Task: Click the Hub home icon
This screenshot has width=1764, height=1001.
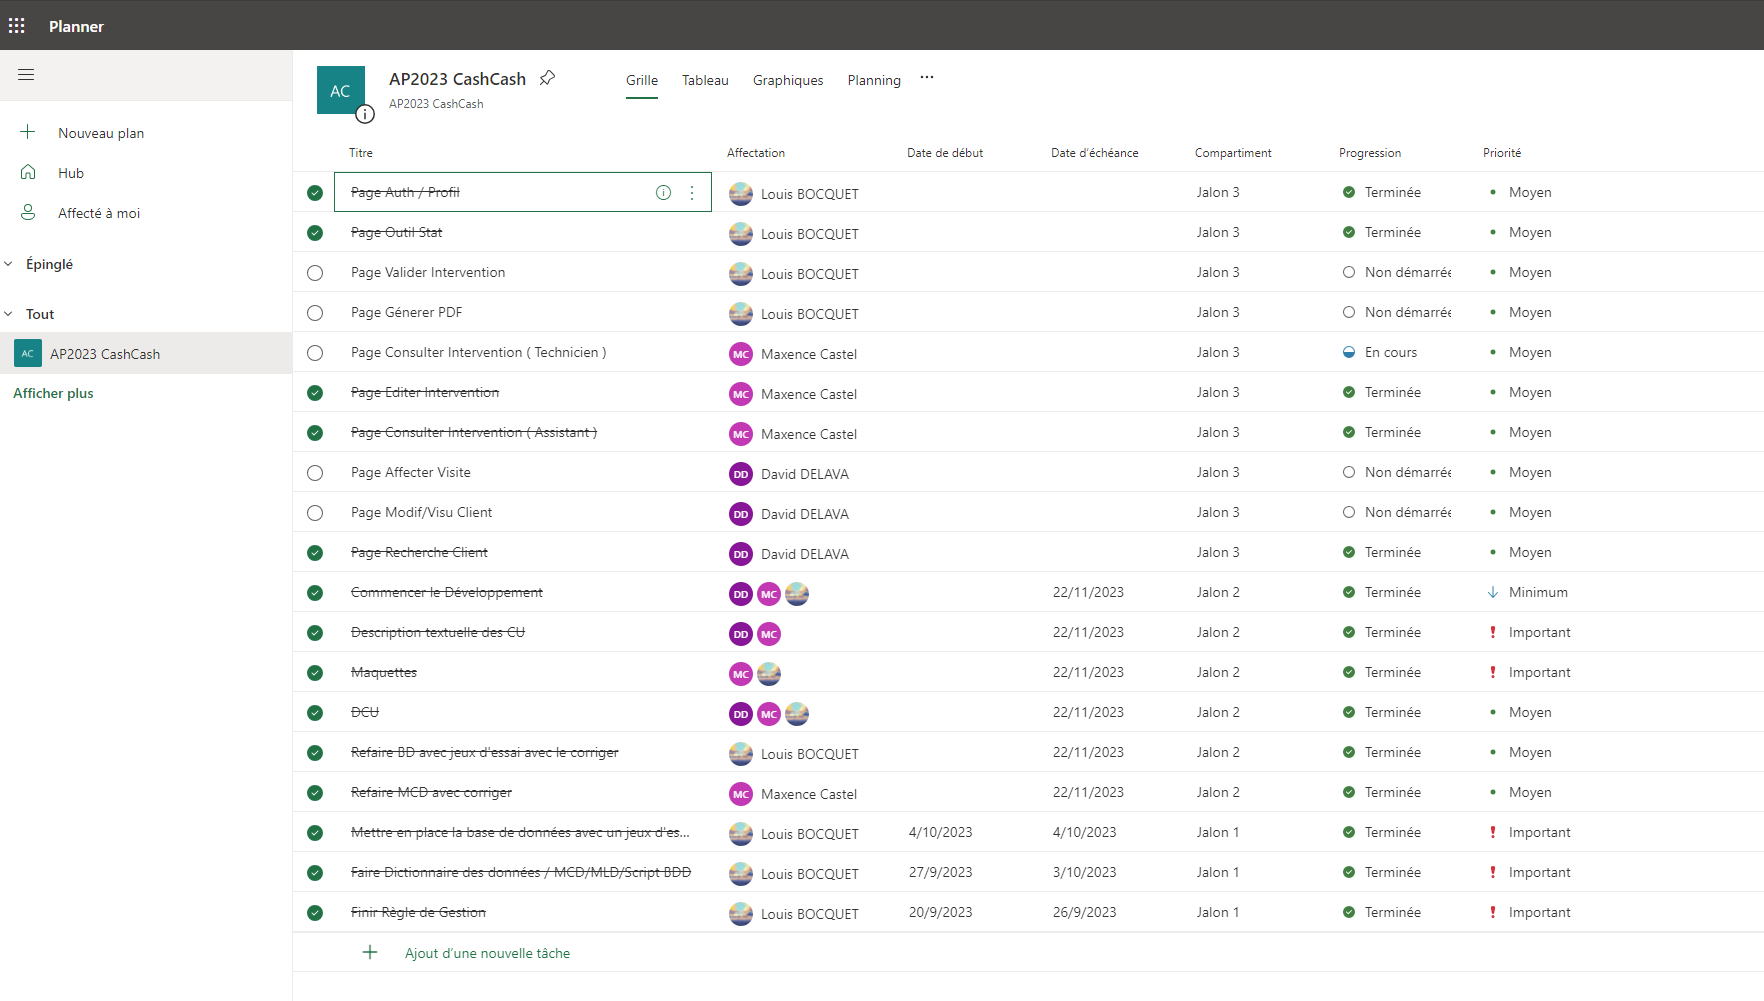Action: tap(28, 173)
